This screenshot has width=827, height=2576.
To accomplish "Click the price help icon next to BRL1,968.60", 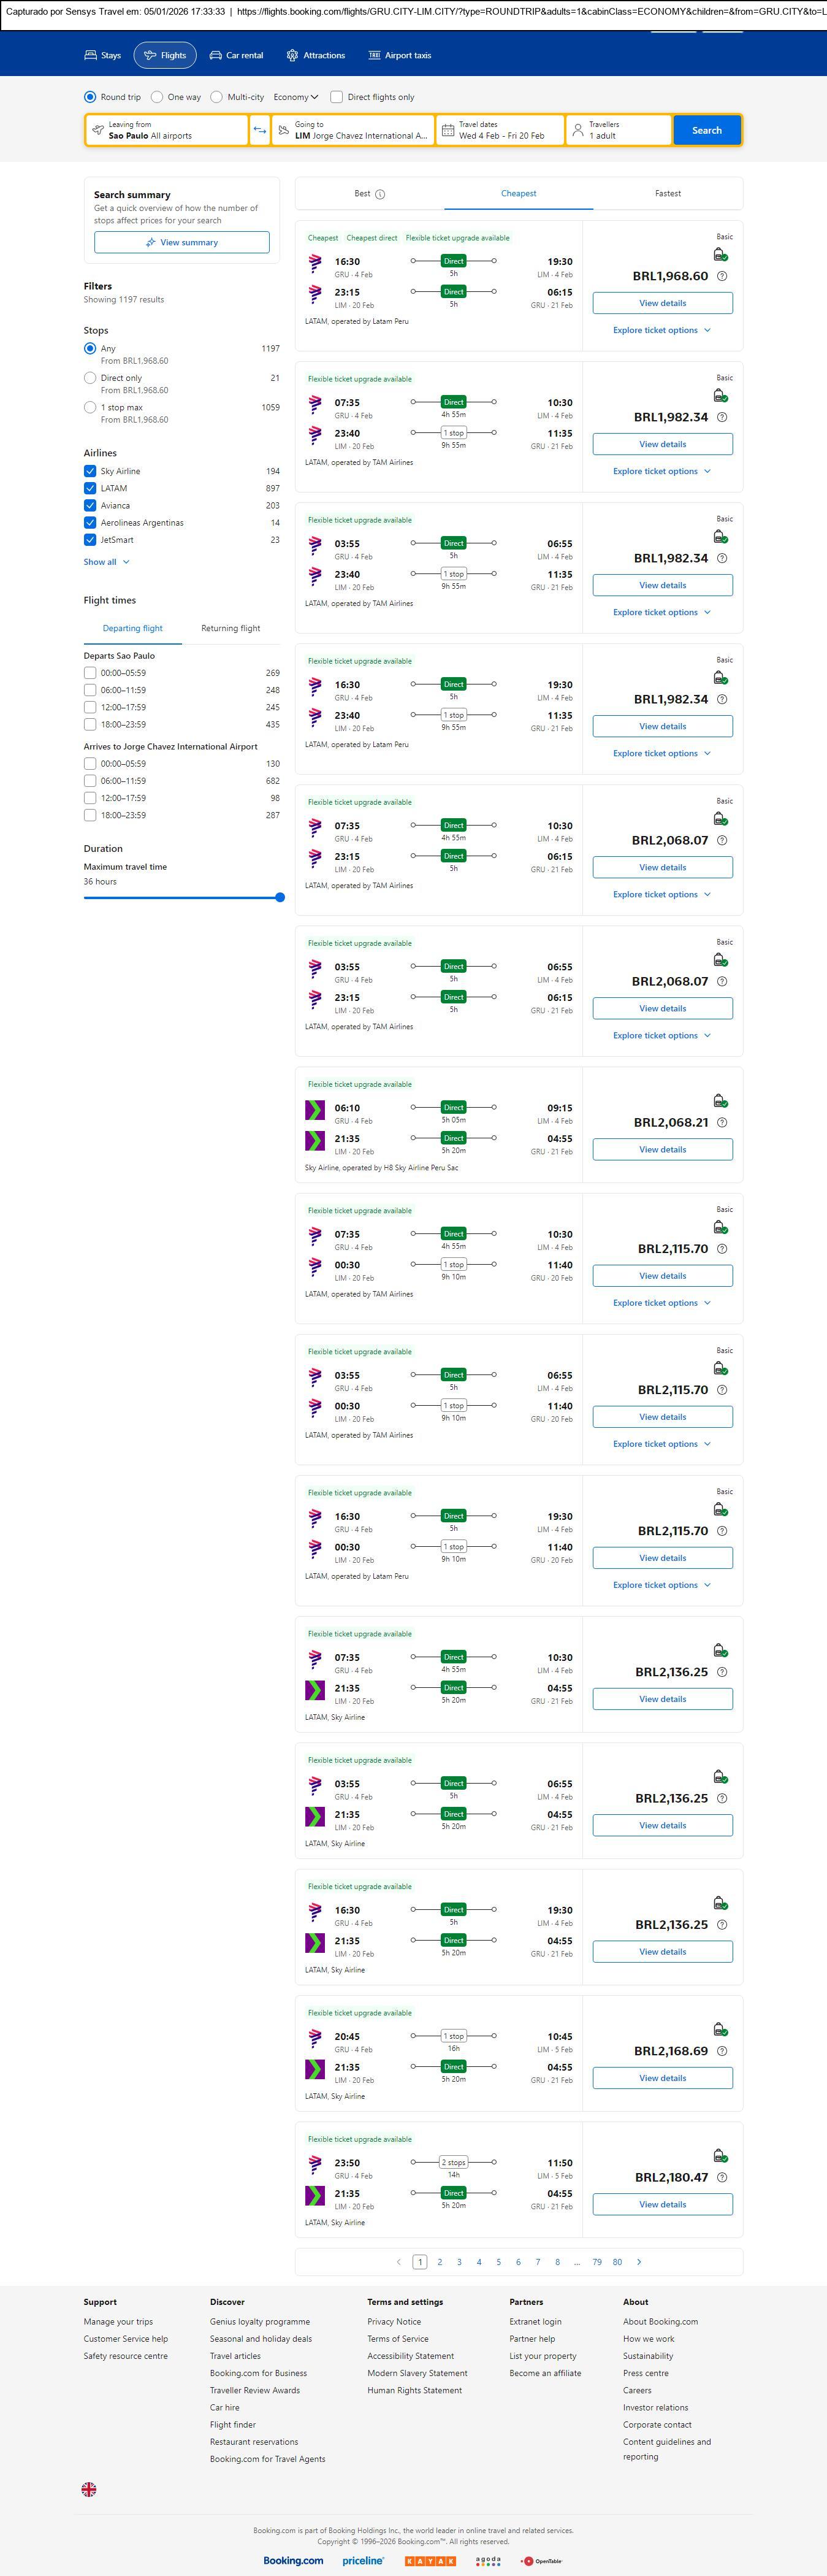I will click(722, 276).
